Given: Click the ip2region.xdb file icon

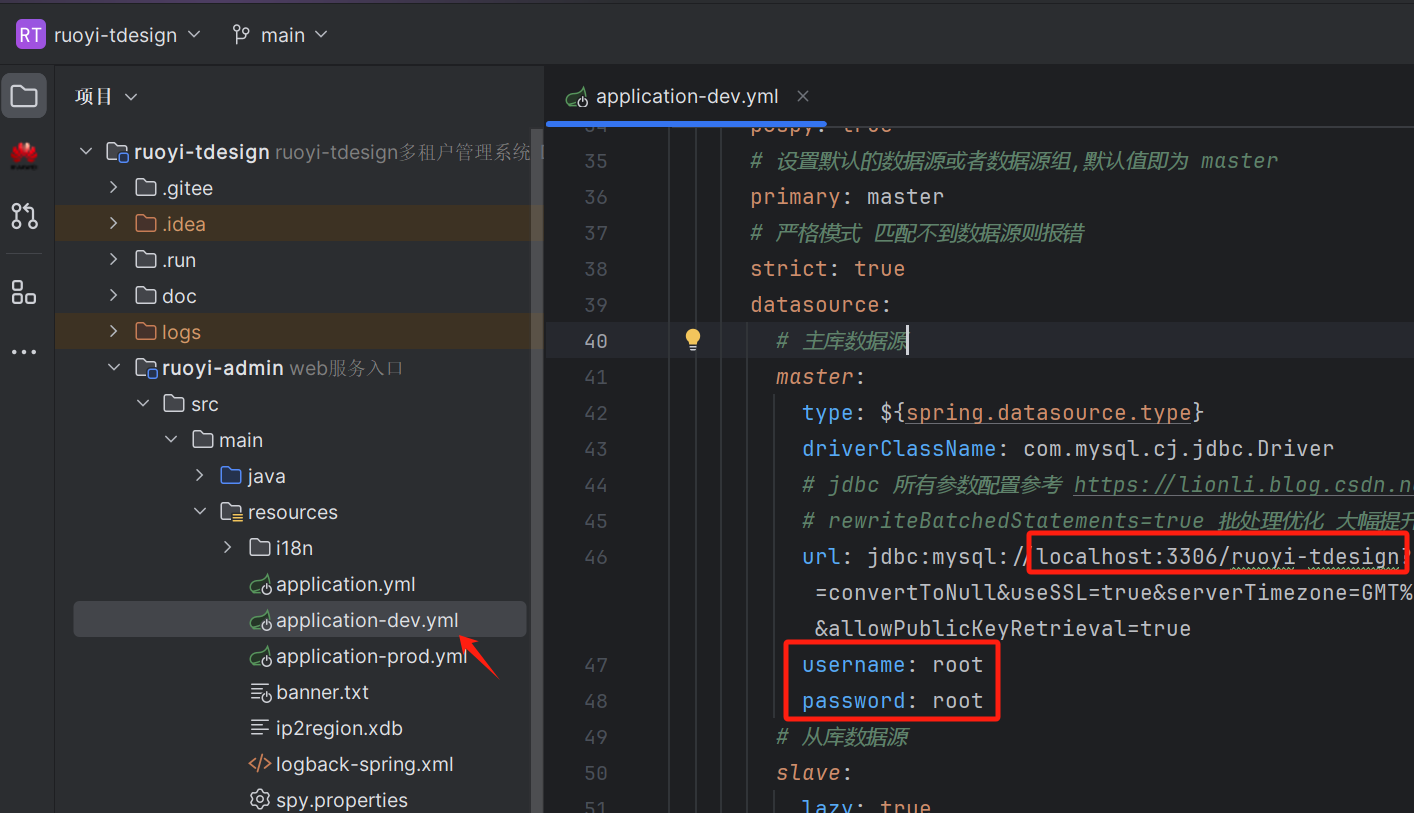Looking at the screenshot, I should coord(260,728).
